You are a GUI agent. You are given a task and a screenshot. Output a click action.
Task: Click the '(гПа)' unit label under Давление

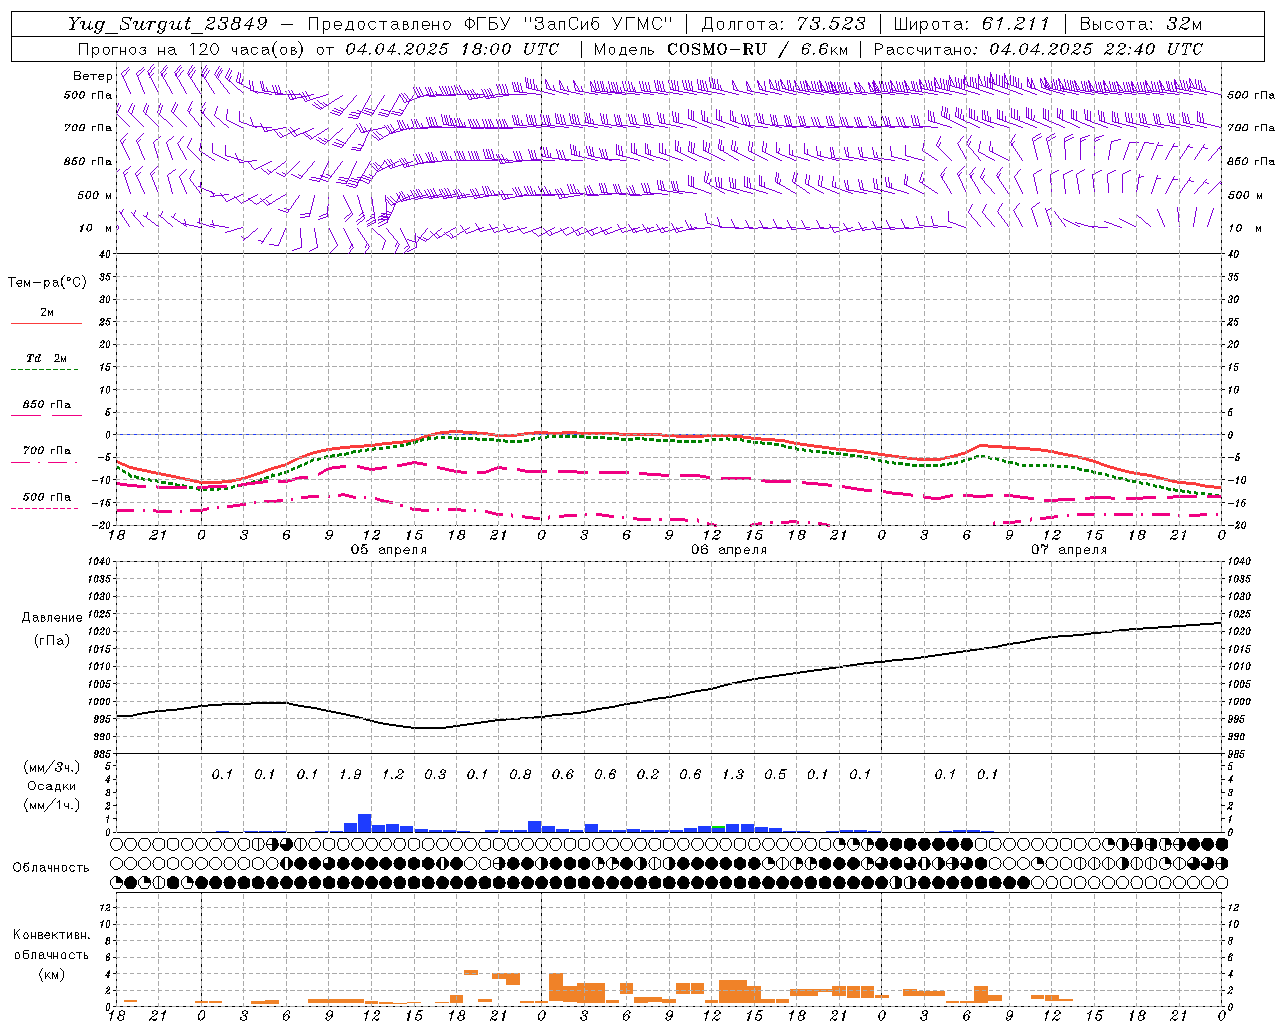tap(52, 641)
